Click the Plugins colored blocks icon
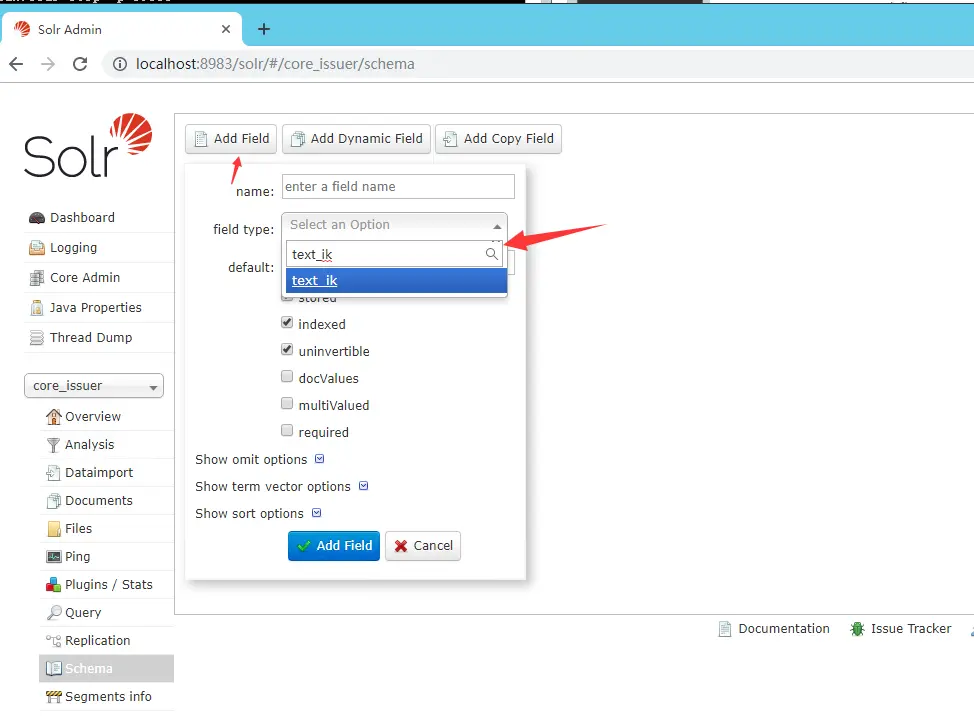Screen dimensions: 974x721 (53, 584)
